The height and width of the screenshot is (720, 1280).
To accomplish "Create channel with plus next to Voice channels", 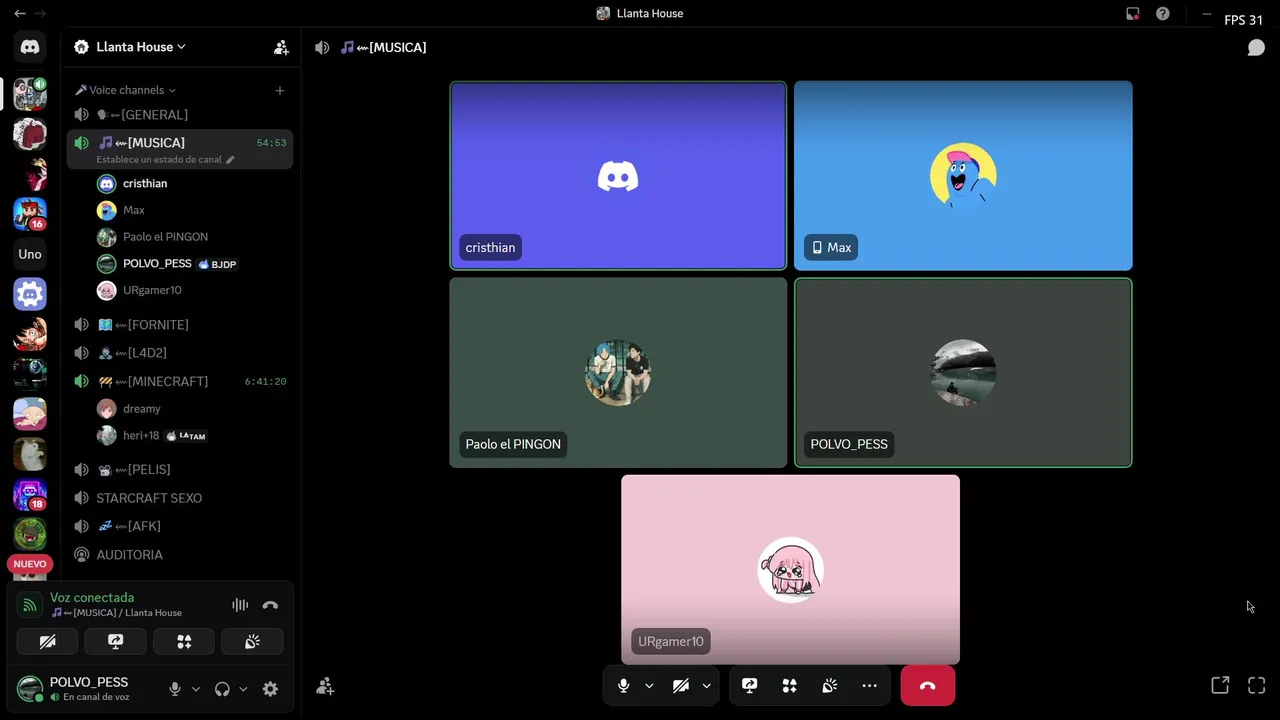I will pos(280,90).
